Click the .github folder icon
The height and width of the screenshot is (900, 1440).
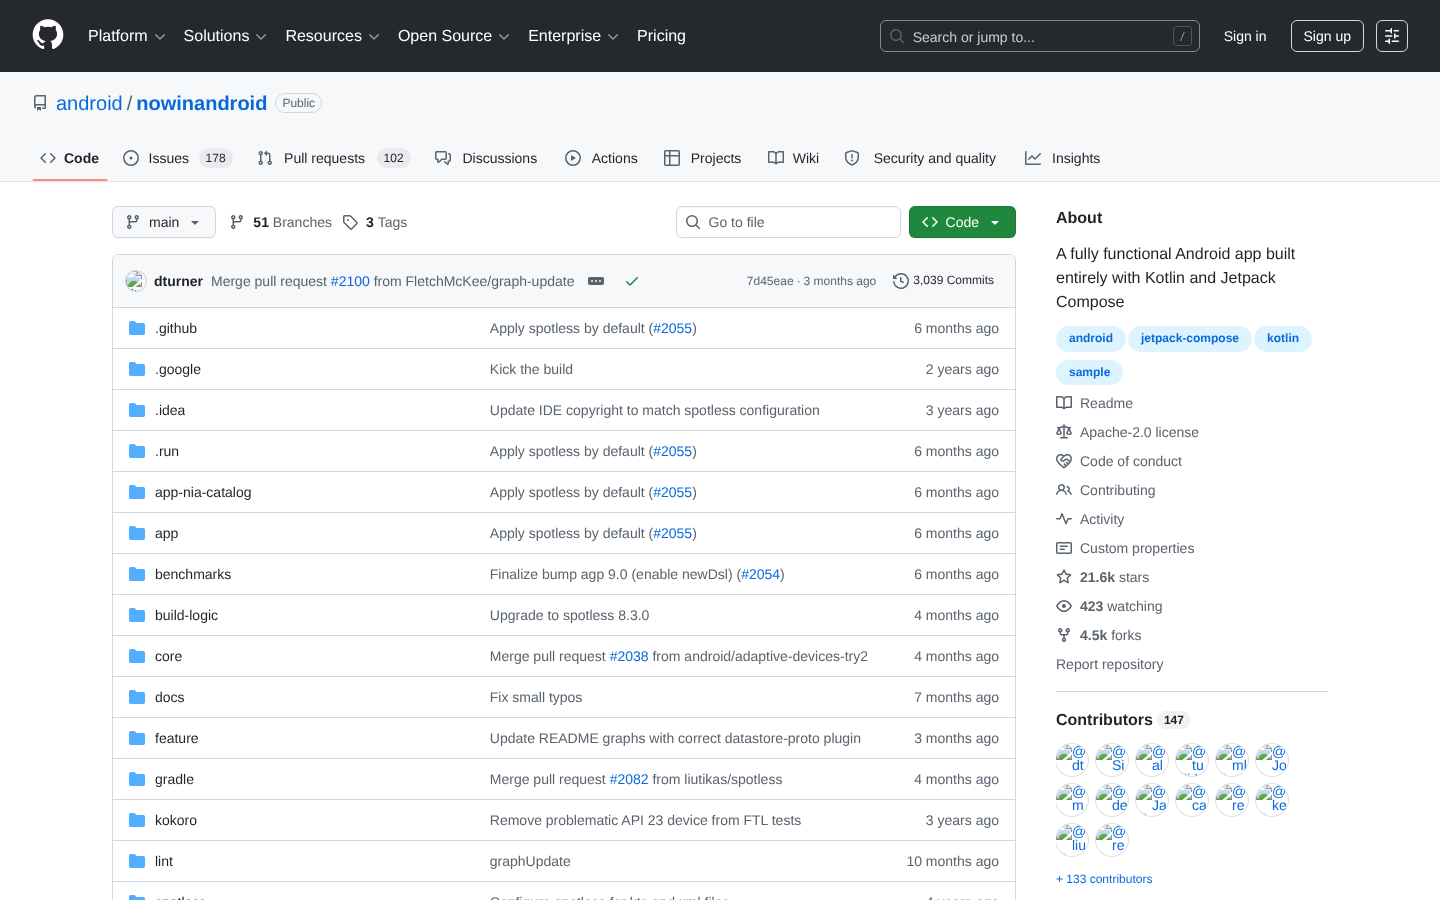(137, 328)
